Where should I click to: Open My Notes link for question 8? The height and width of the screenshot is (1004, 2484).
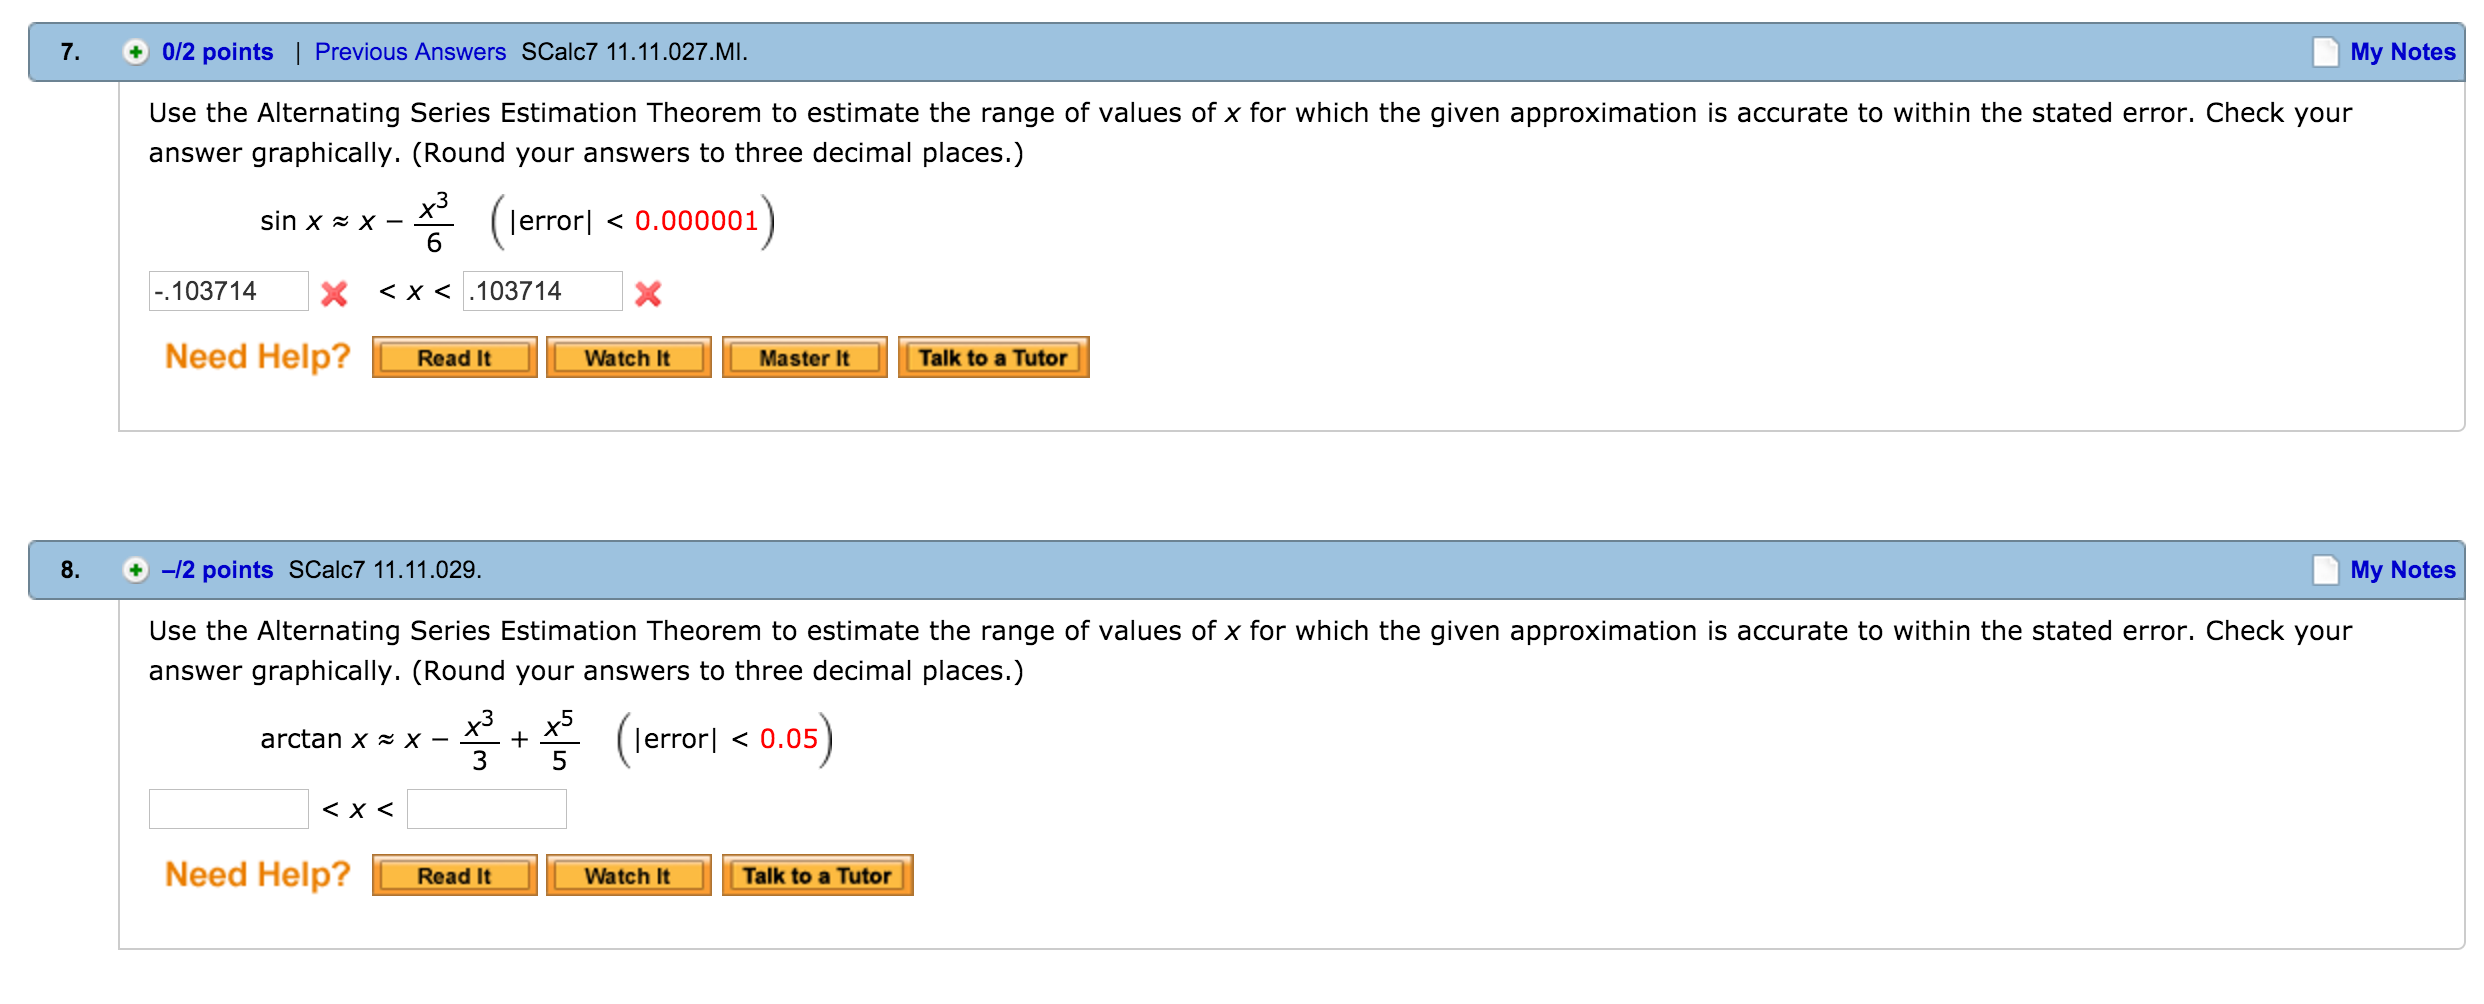click(x=2402, y=570)
